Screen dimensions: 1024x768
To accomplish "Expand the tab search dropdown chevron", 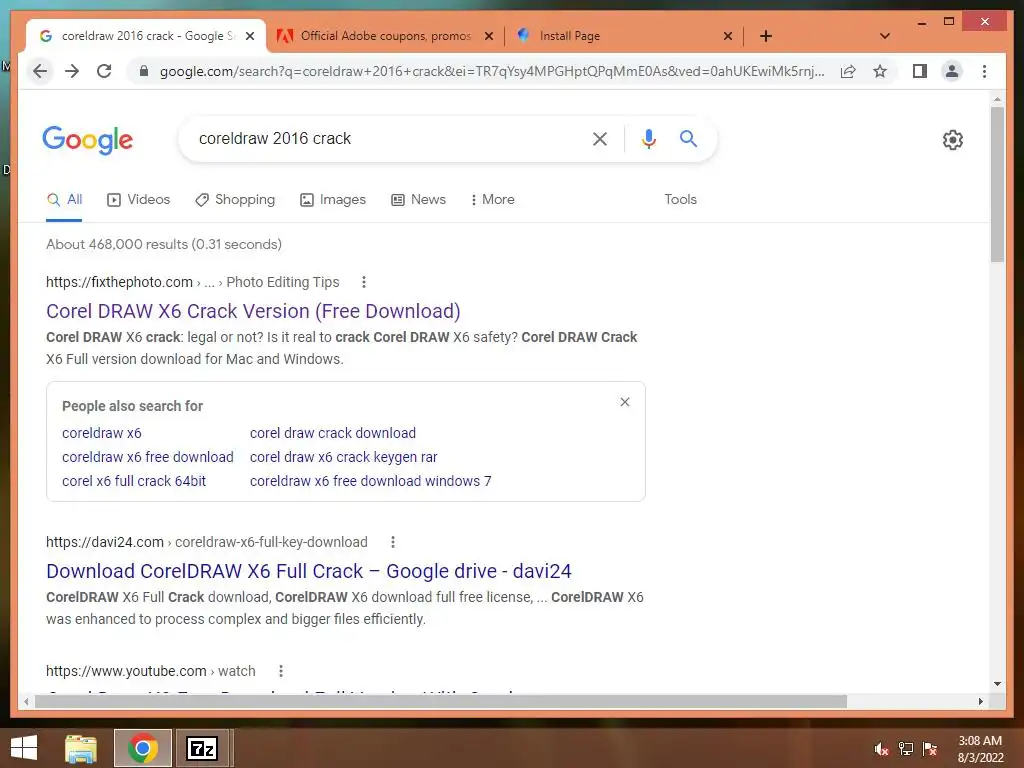I will (885, 36).
